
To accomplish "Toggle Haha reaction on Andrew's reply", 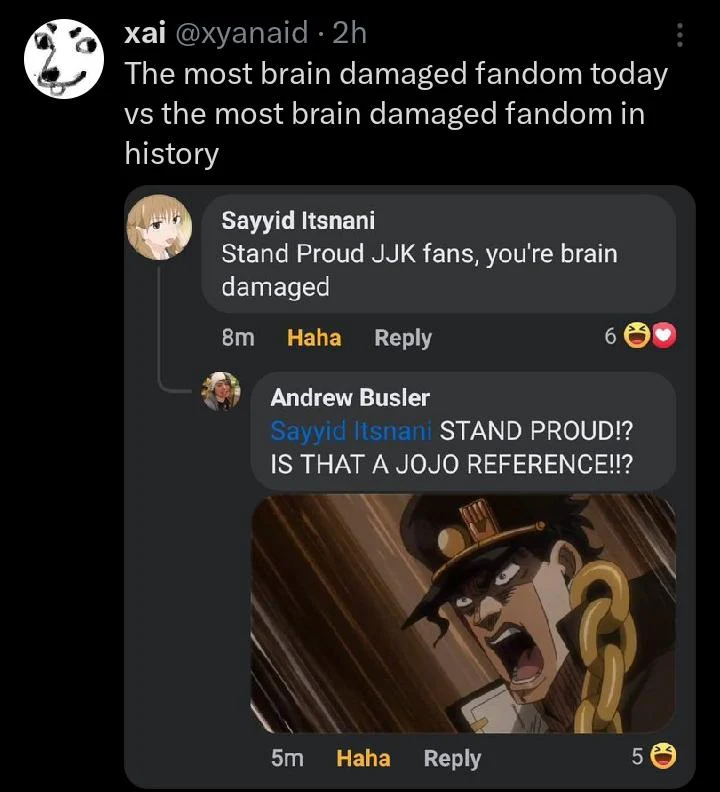I will [x=363, y=758].
